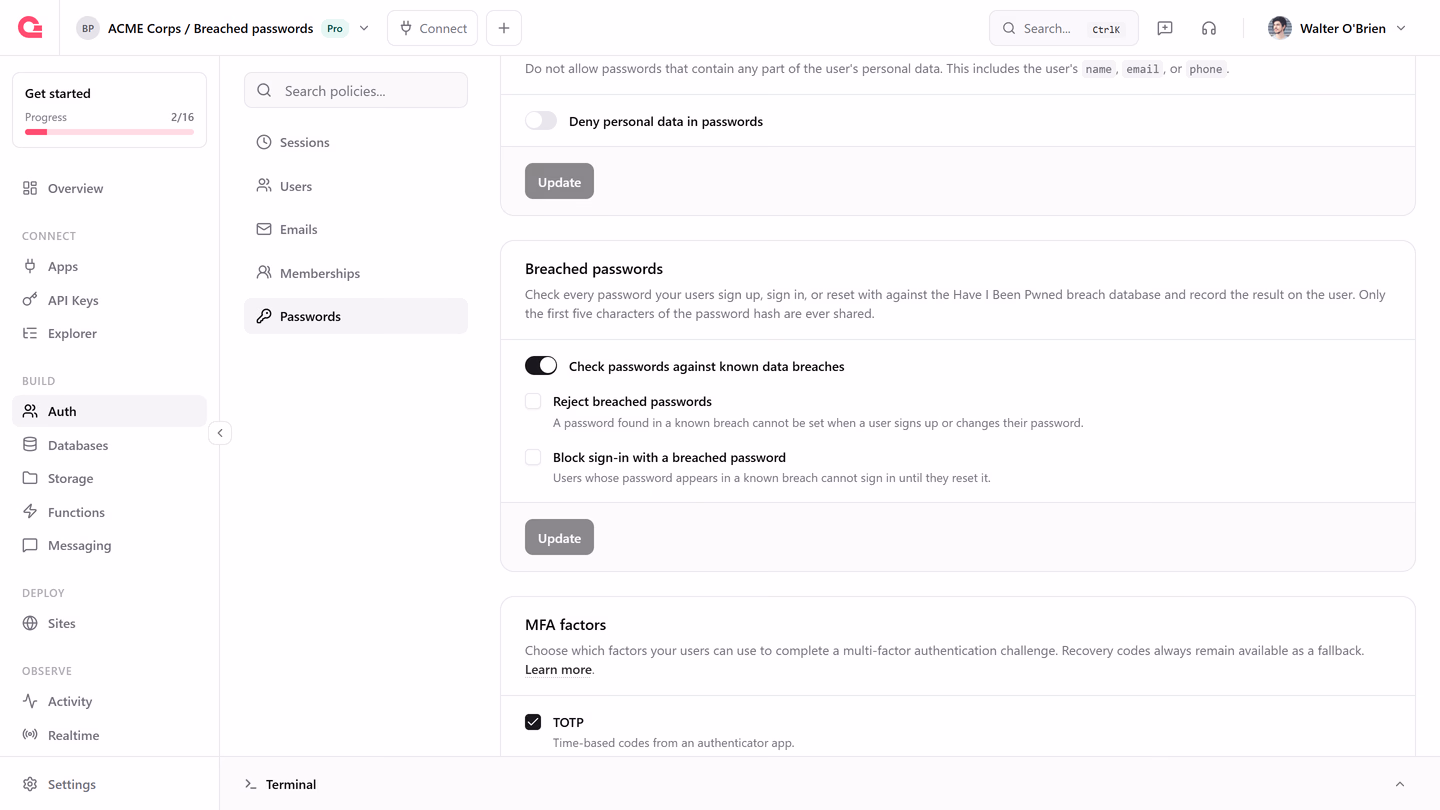Click the headphones support icon
The width and height of the screenshot is (1440, 810).
click(x=1209, y=28)
